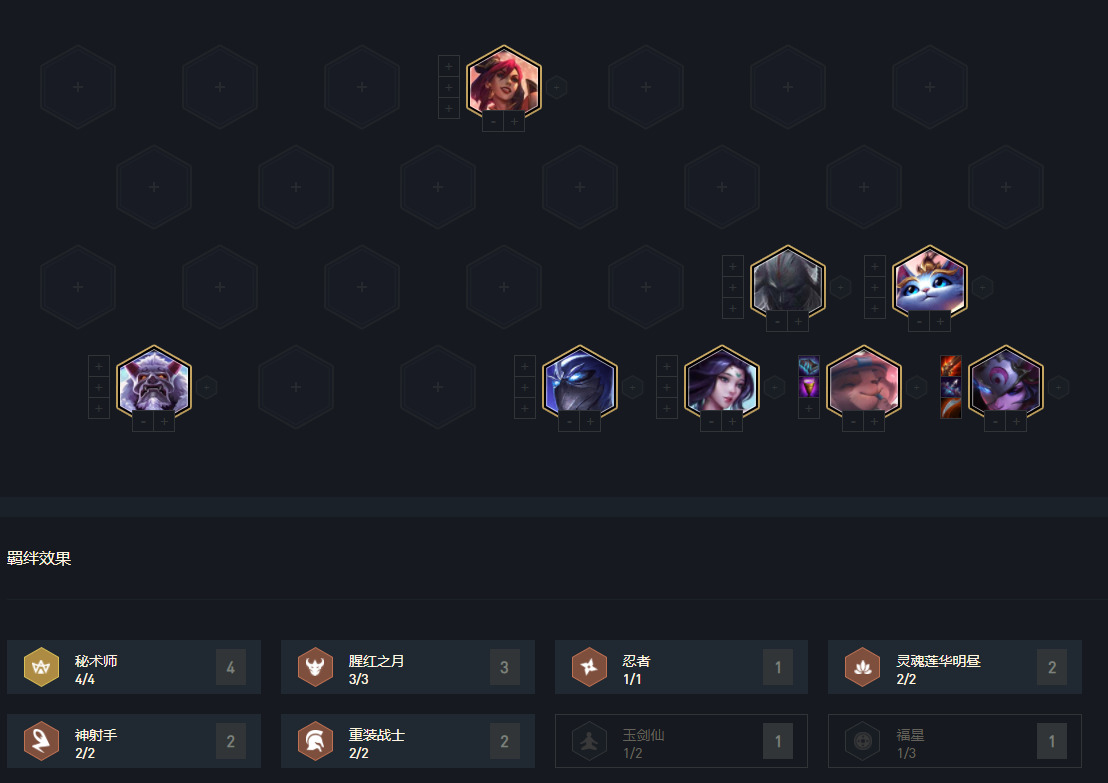Click the purple goblet item beside Teemo
The image size is (1108, 783).
point(808,387)
